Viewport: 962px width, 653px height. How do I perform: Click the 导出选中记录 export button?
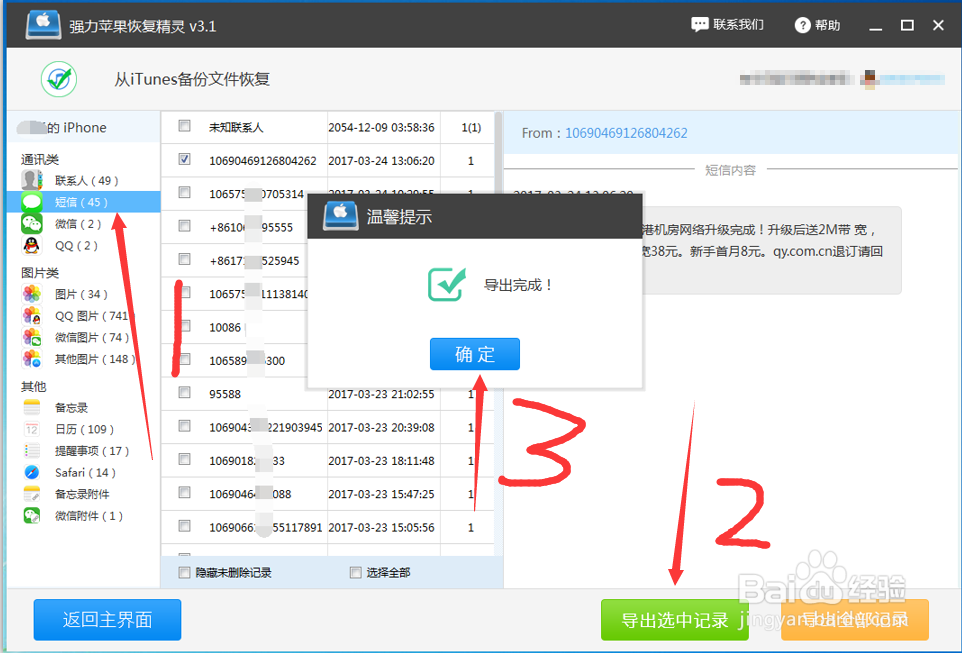[x=674, y=619]
